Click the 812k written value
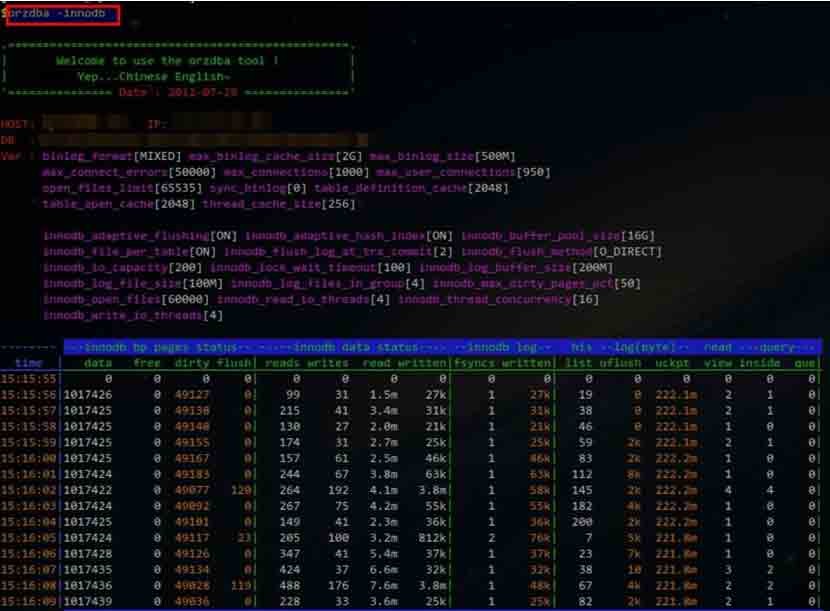 (x=429, y=538)
